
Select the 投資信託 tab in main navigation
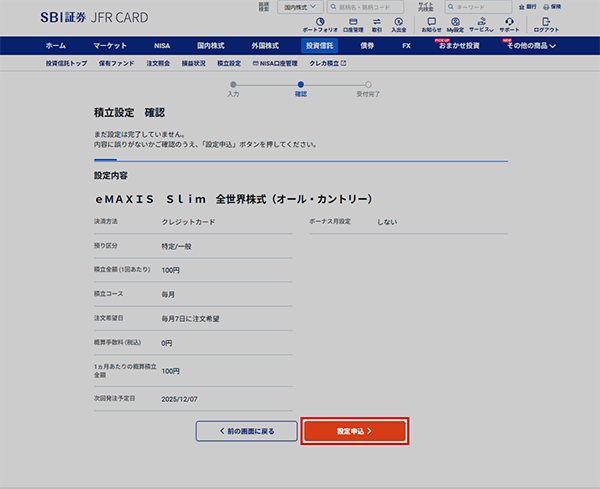coord(321,46)
